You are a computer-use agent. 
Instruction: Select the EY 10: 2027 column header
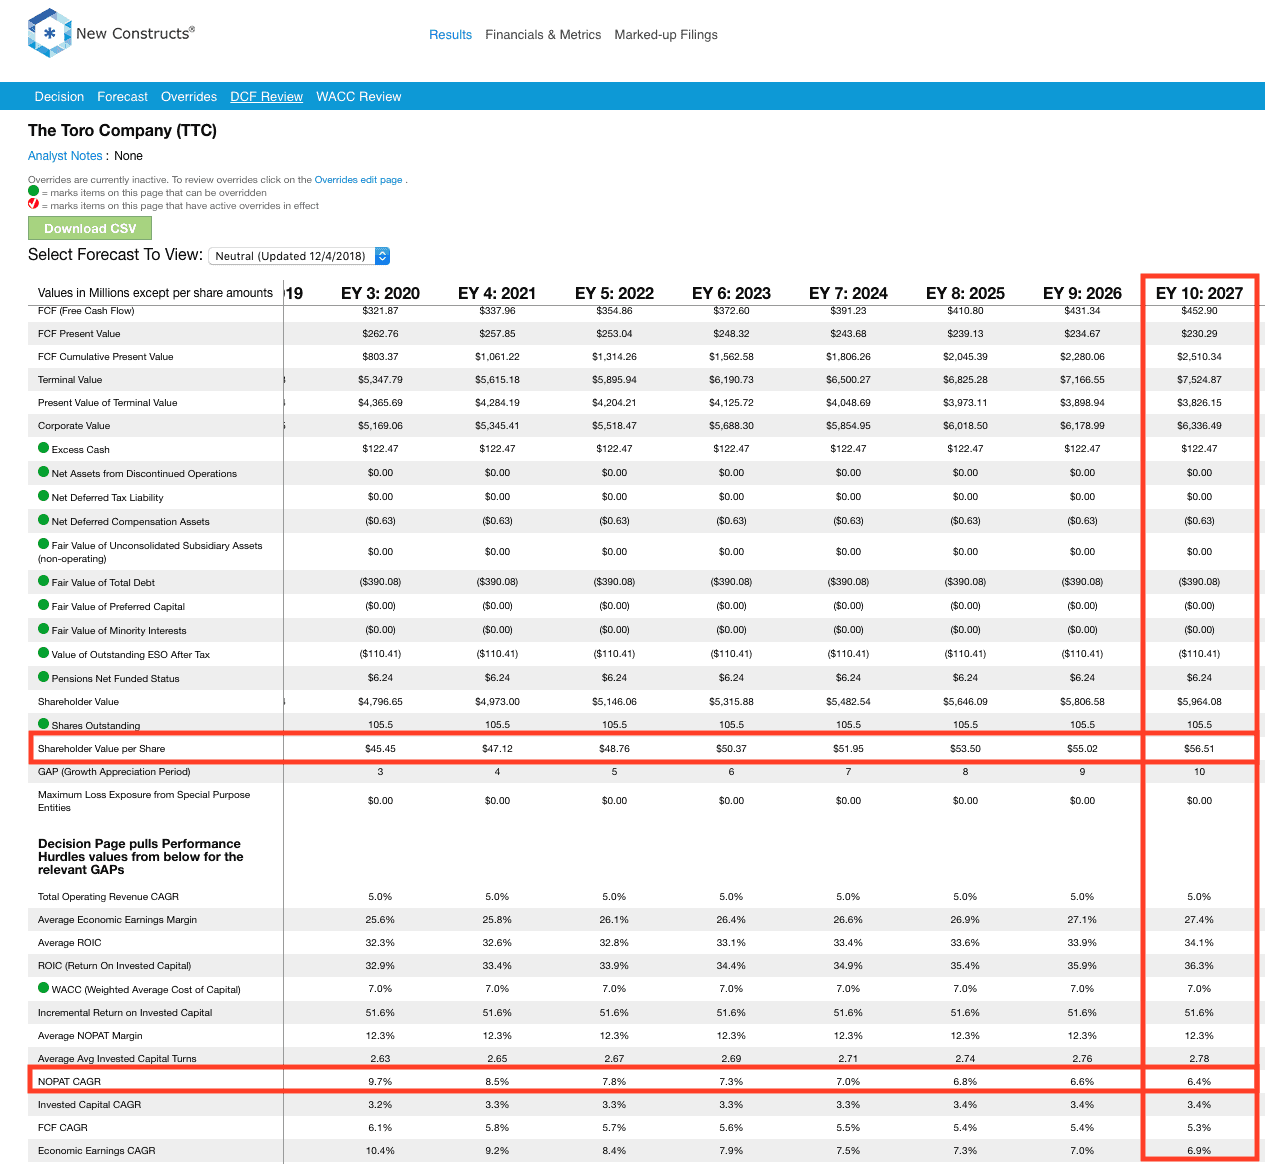click(1199, 293)
